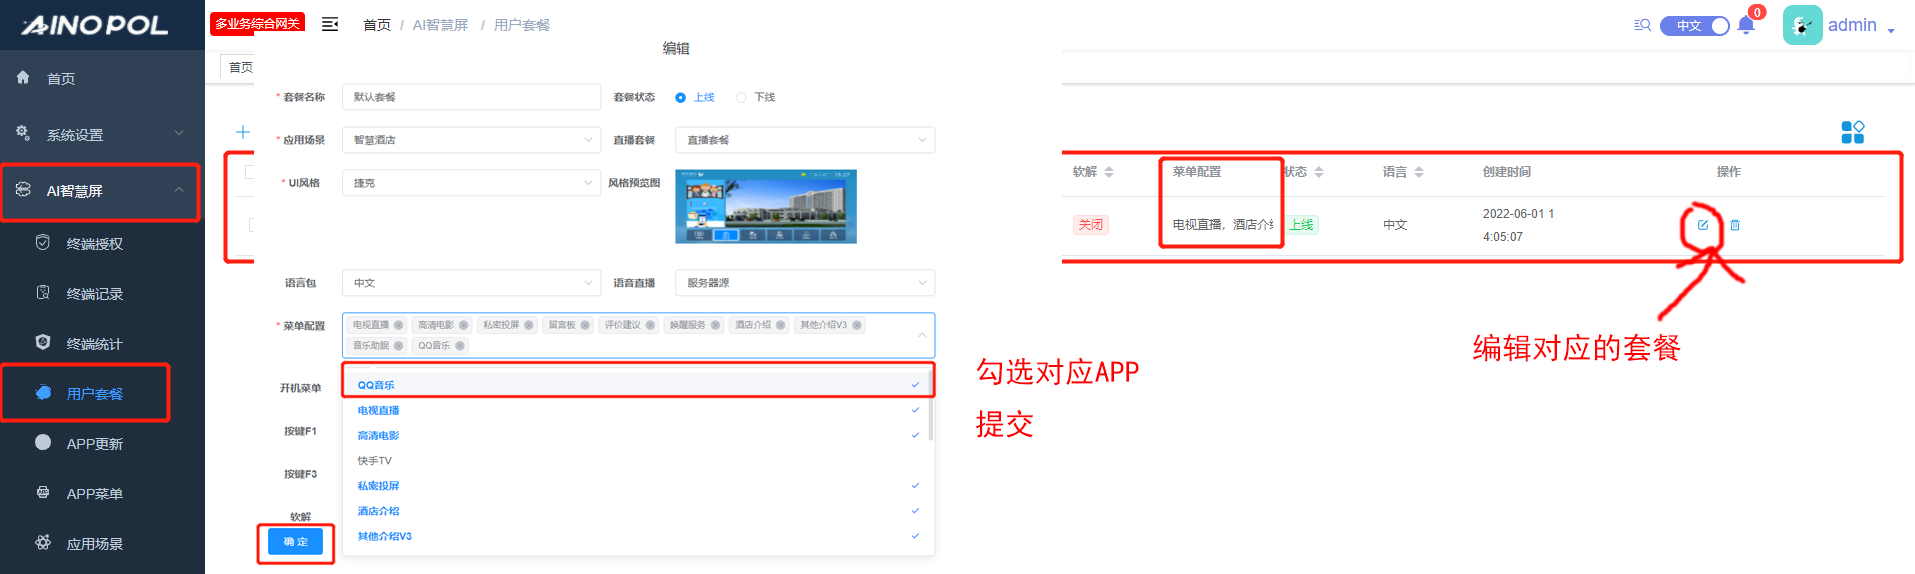Click the 确定 confirm button

click(295, 542)
